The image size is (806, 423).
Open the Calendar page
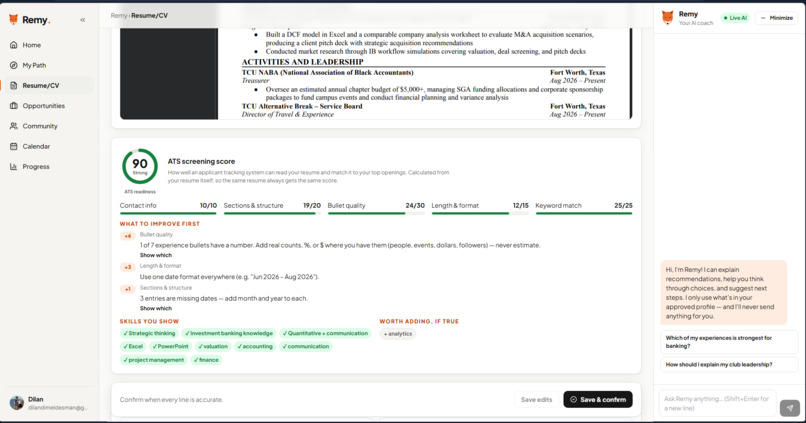point(48,146)
